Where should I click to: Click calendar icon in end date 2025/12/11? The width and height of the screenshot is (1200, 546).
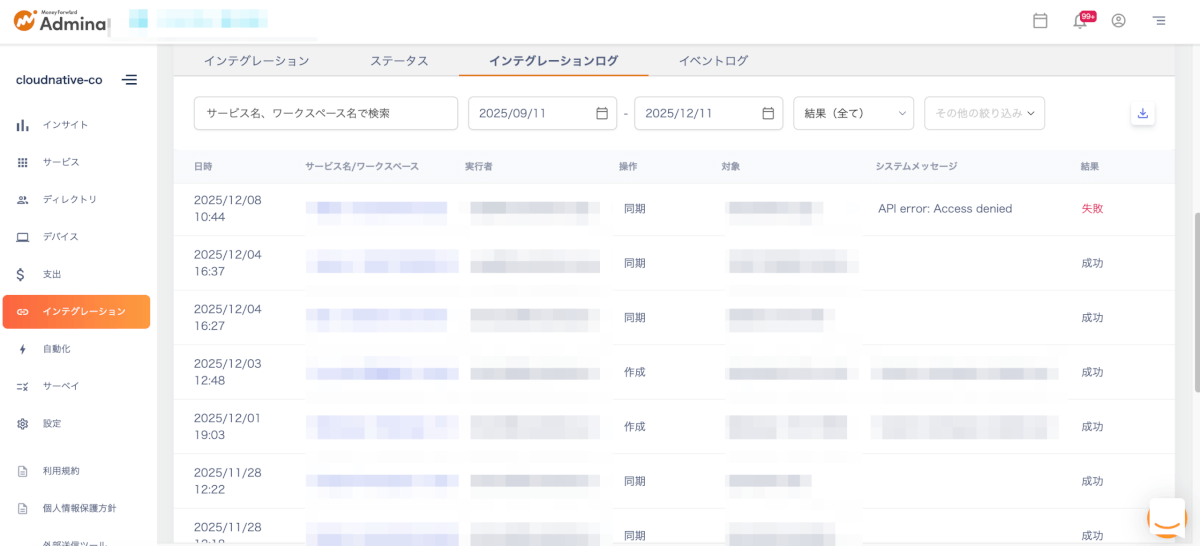[x=768, y=114]
